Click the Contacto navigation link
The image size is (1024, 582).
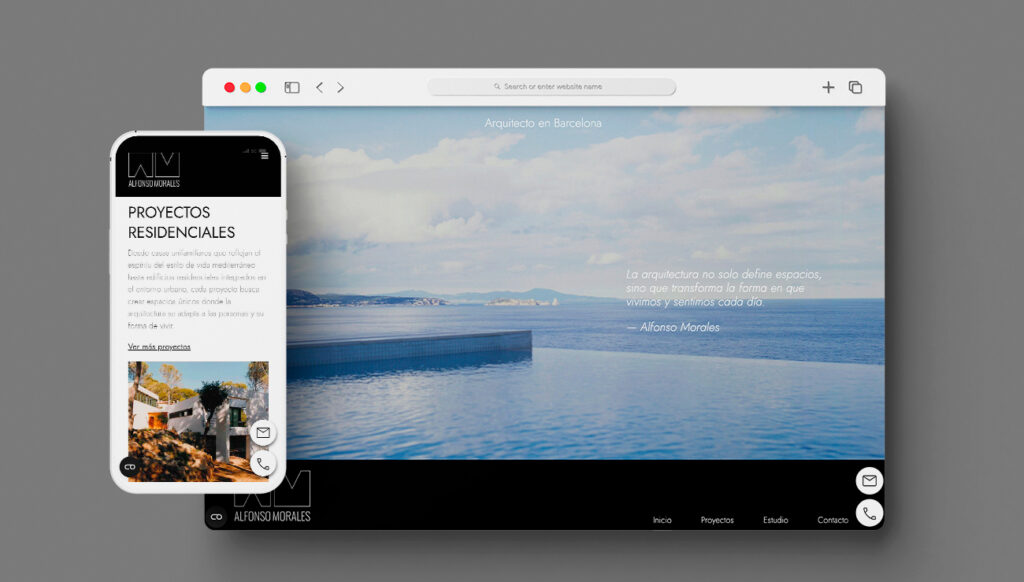tap(833, 520)
